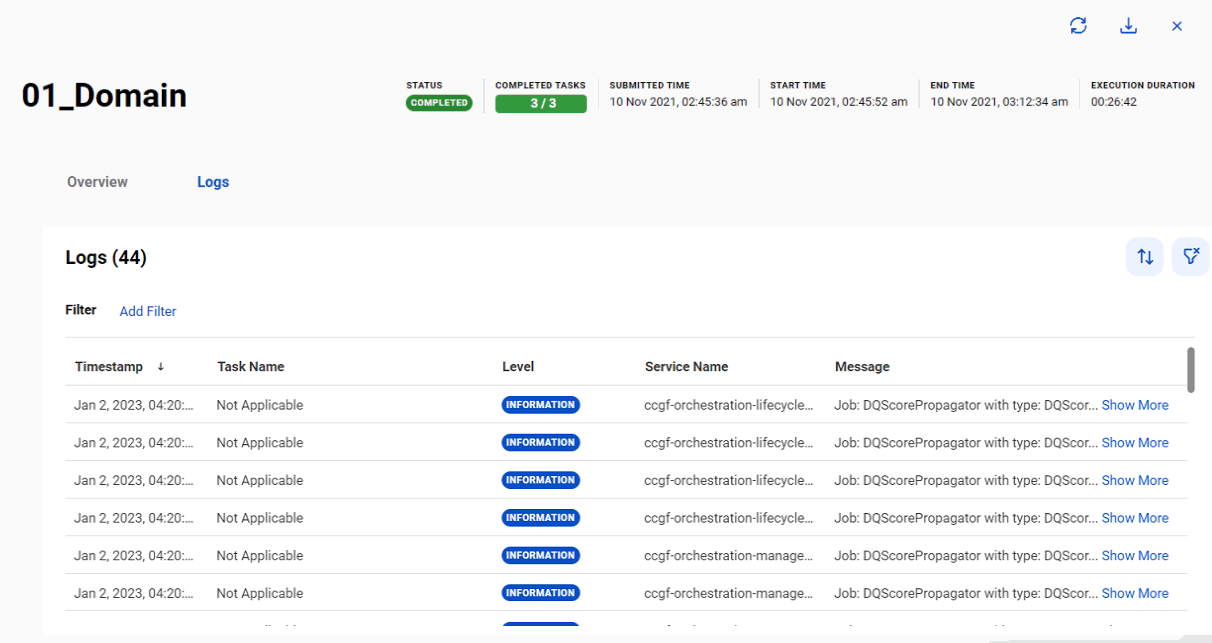Click end time 10 Nov 2021, 03:12:34 am
1212x643 pixels.
click(x=999, y=102)
